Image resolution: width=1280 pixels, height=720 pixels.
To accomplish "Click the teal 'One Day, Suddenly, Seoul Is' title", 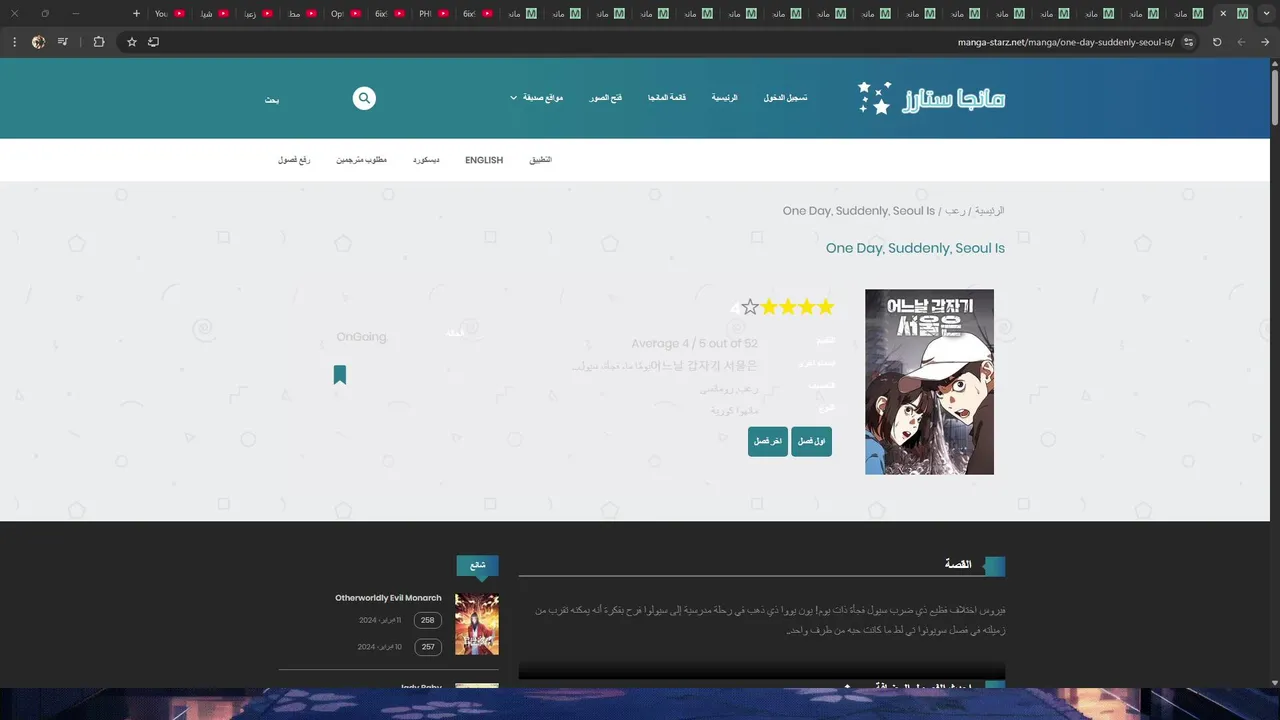I will pyautogui.click(x=915, y=248).
